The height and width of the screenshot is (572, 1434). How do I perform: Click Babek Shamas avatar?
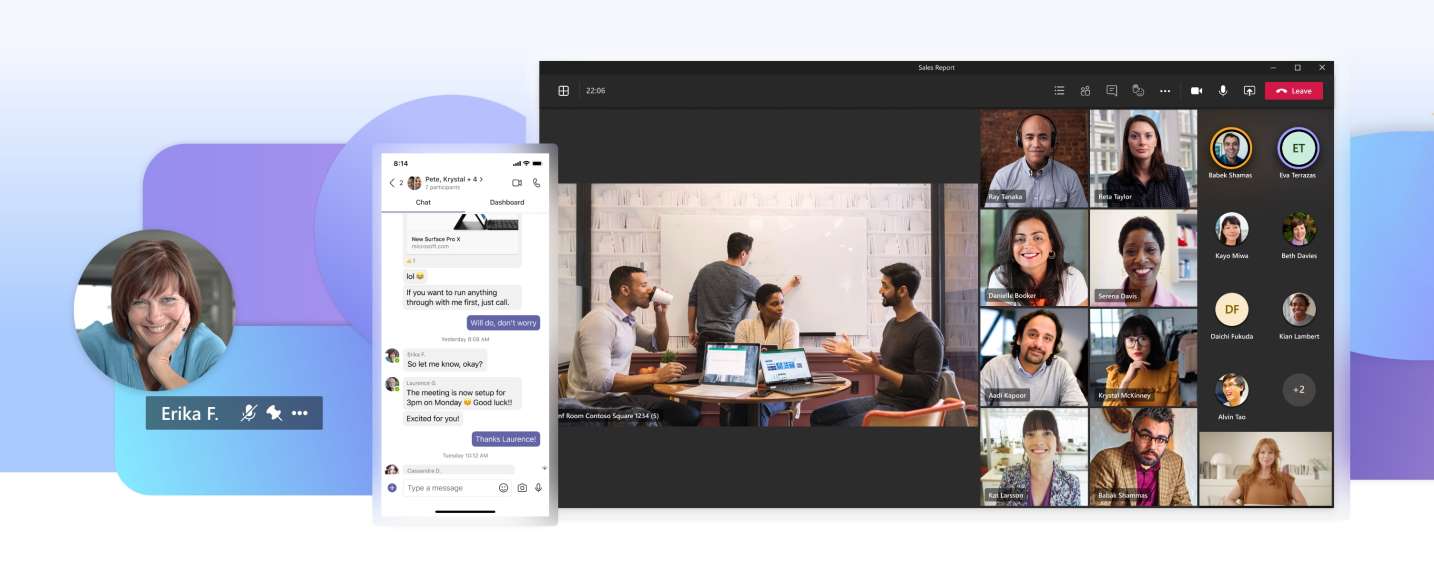[1231, 148]
